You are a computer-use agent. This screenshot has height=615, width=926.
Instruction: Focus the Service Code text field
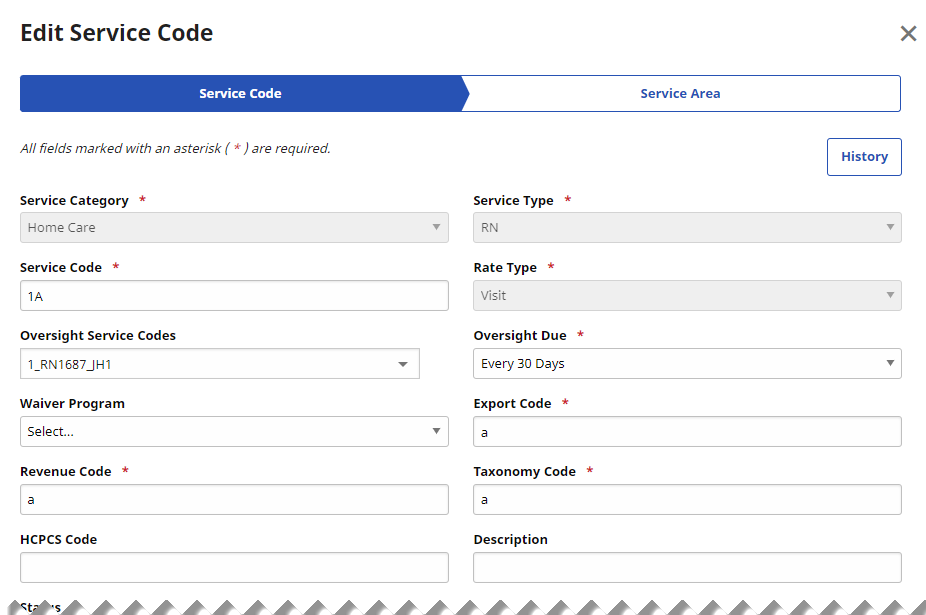234,296
